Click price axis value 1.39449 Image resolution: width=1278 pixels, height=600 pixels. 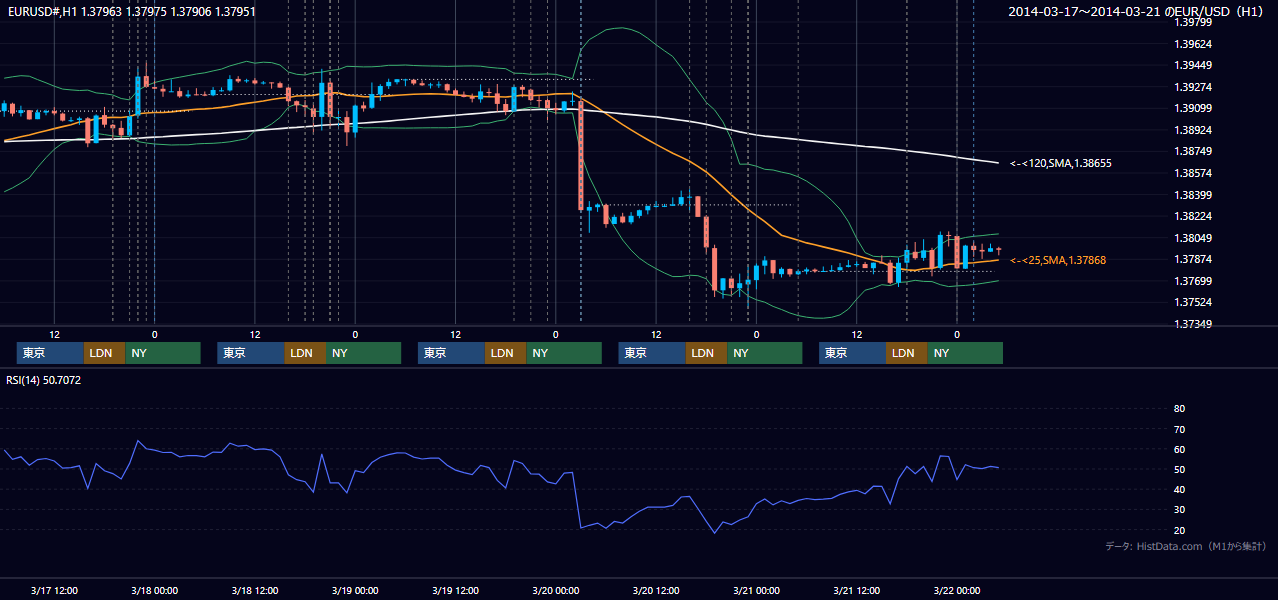coord(1193,65)
